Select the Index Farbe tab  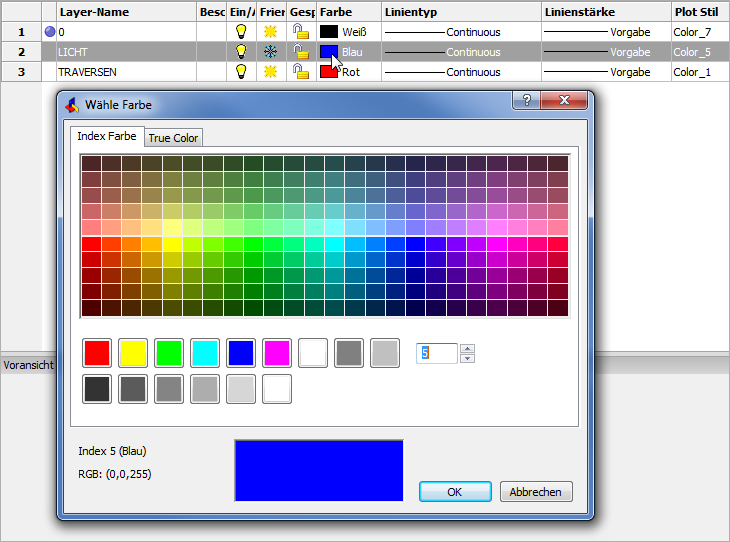coord(107,137)
